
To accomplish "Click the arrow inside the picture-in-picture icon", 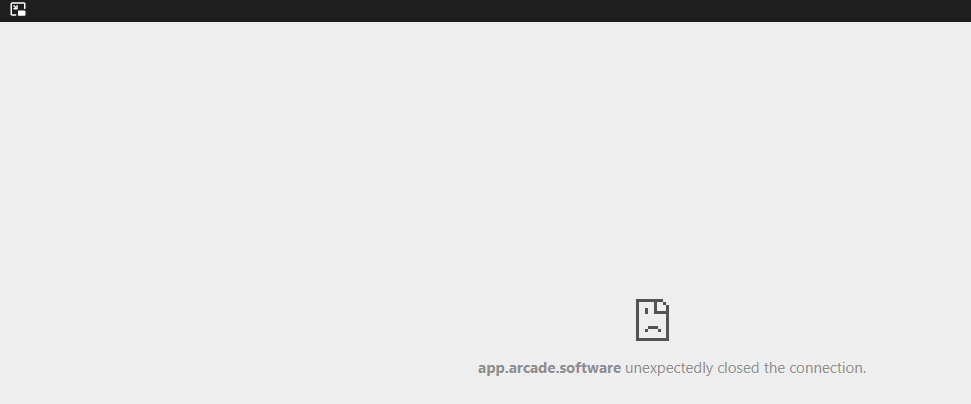I will 15,7.
